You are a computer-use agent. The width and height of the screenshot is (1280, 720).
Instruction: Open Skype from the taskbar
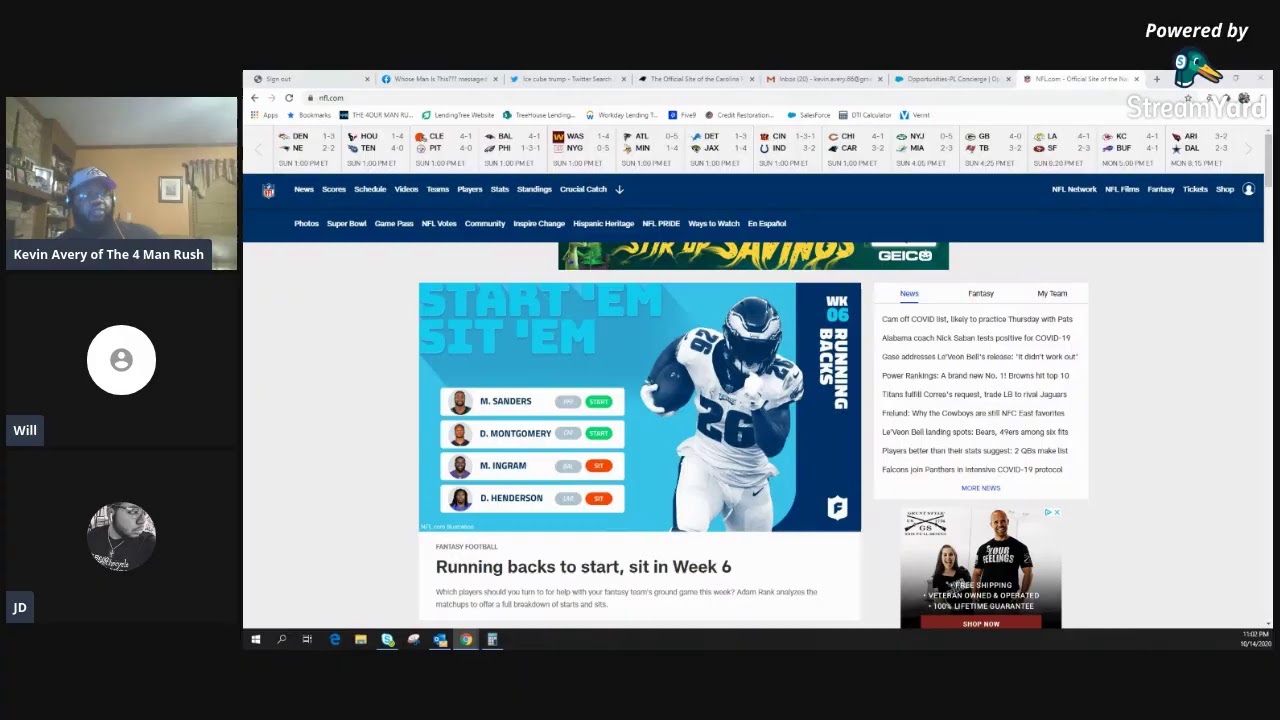pos(387,639)
